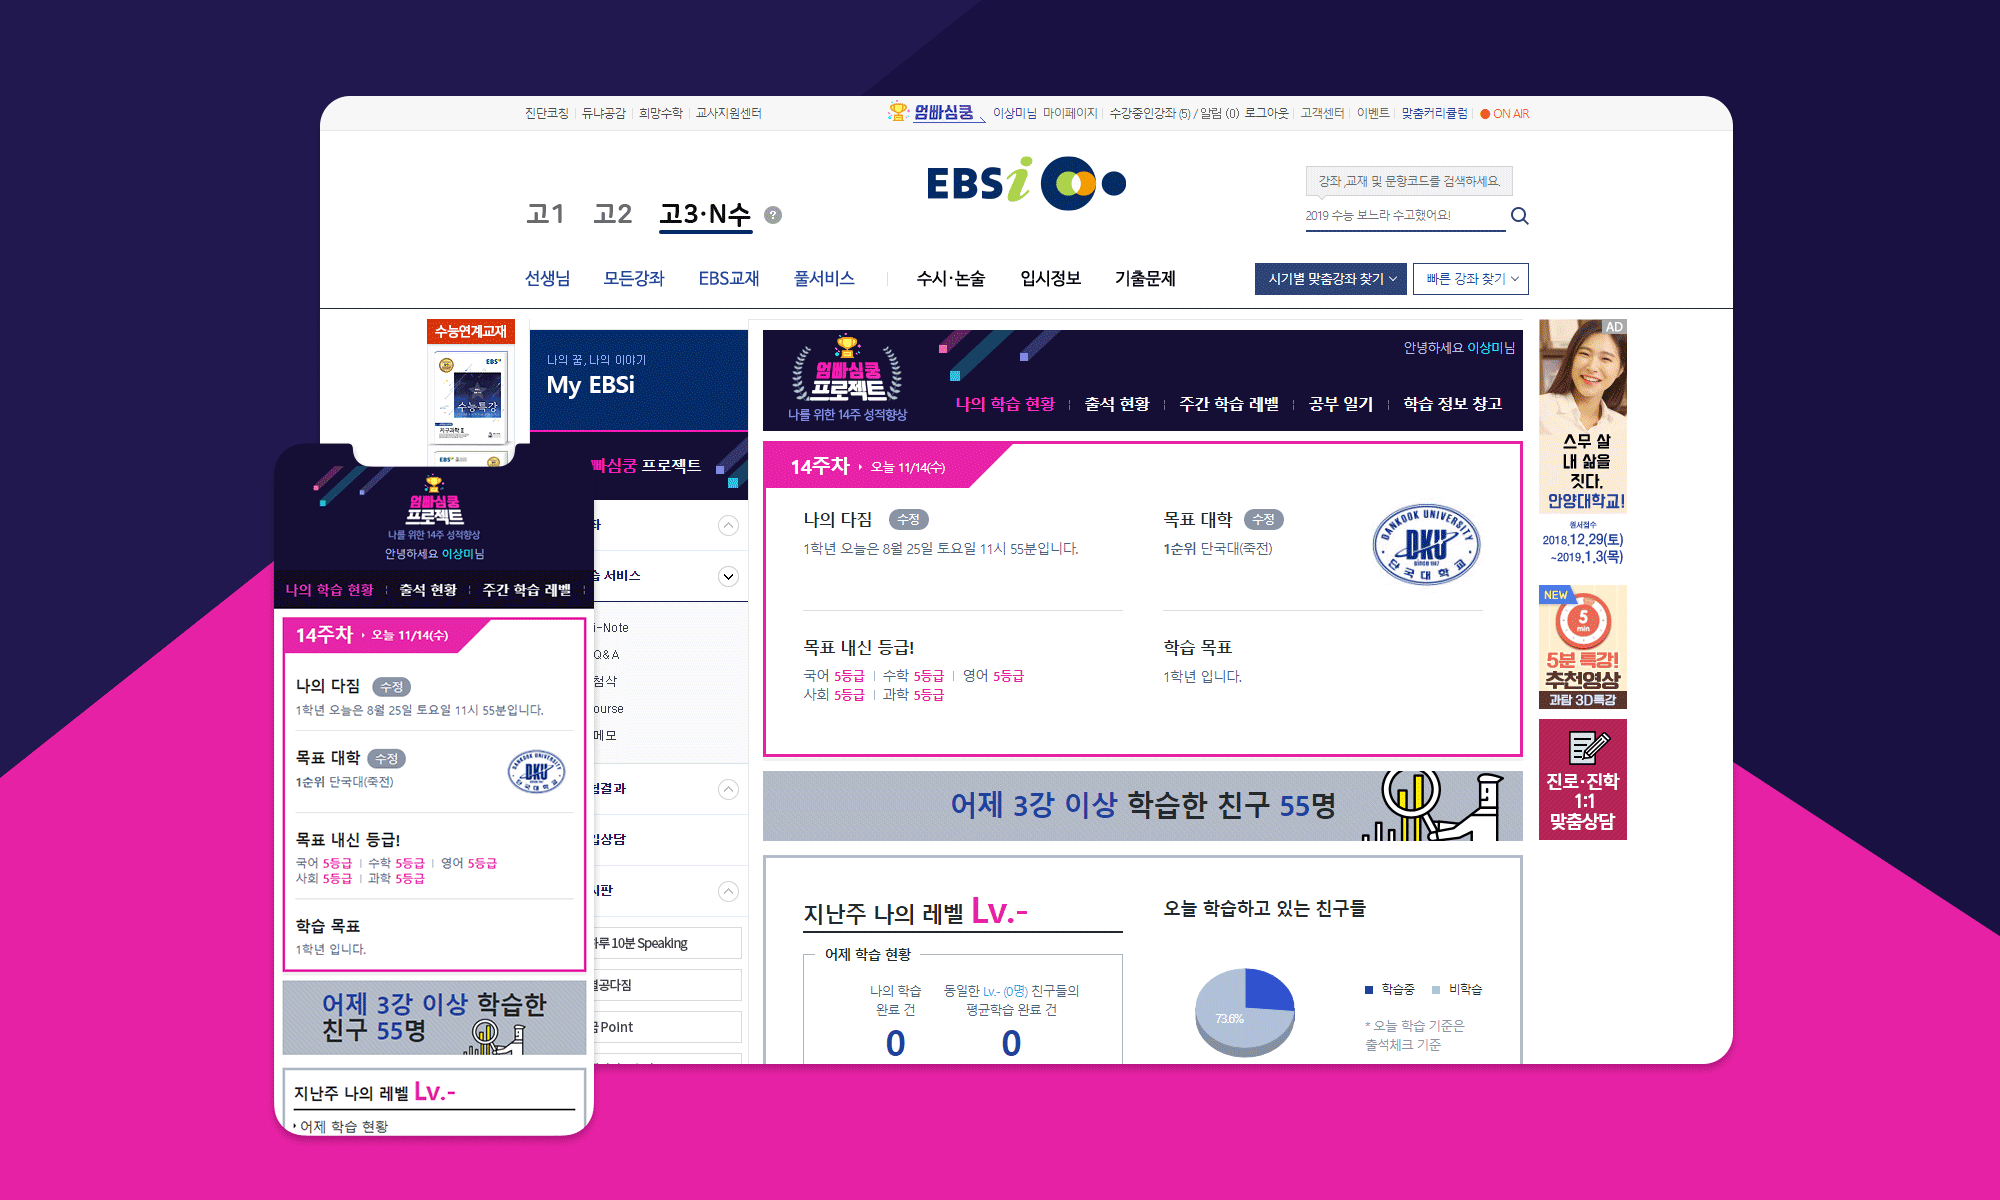Image resolution: width=2000 pixels, height=1200 pixels.
Task: Click the 엄빠심쿵 프로젝트 badge logo
Action: coord(847,380)
